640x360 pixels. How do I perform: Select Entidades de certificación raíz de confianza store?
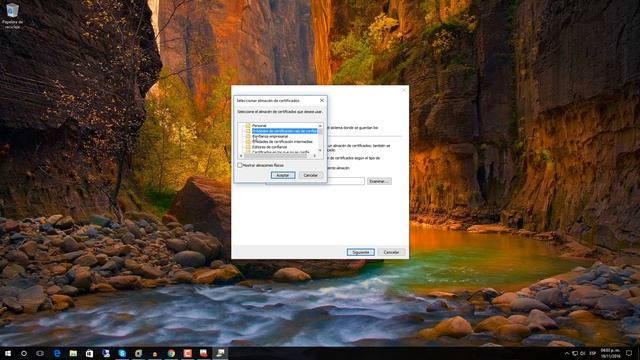(x=284, y=131)
